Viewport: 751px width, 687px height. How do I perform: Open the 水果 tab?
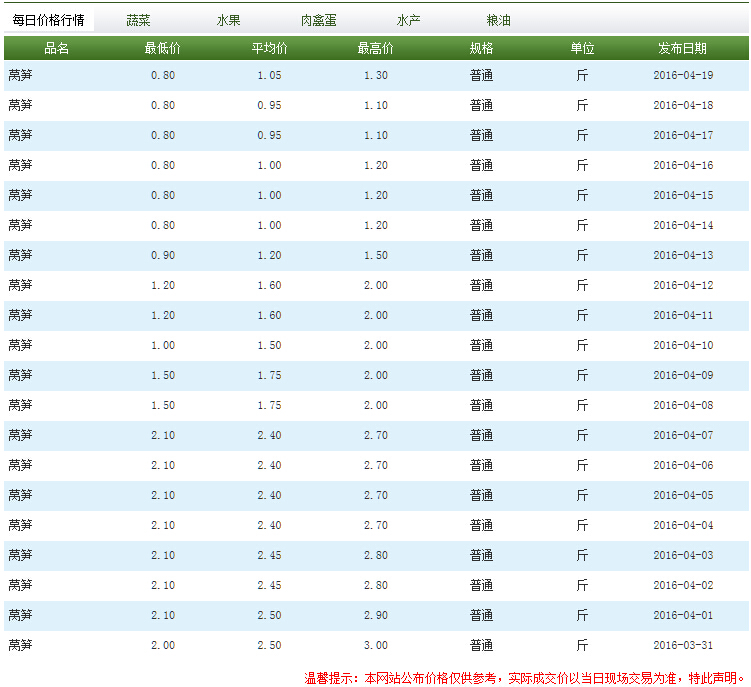pos(228,20)
